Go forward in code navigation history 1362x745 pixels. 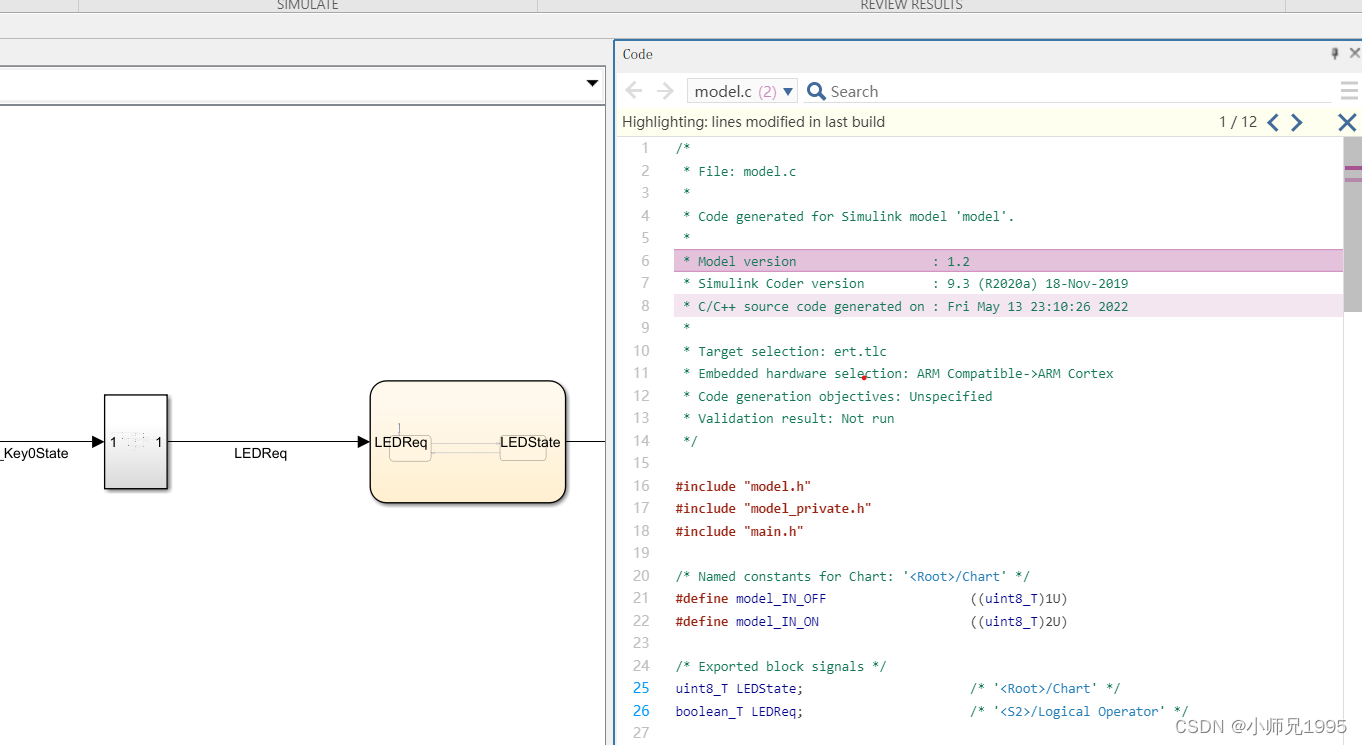[x=665, y=91]
